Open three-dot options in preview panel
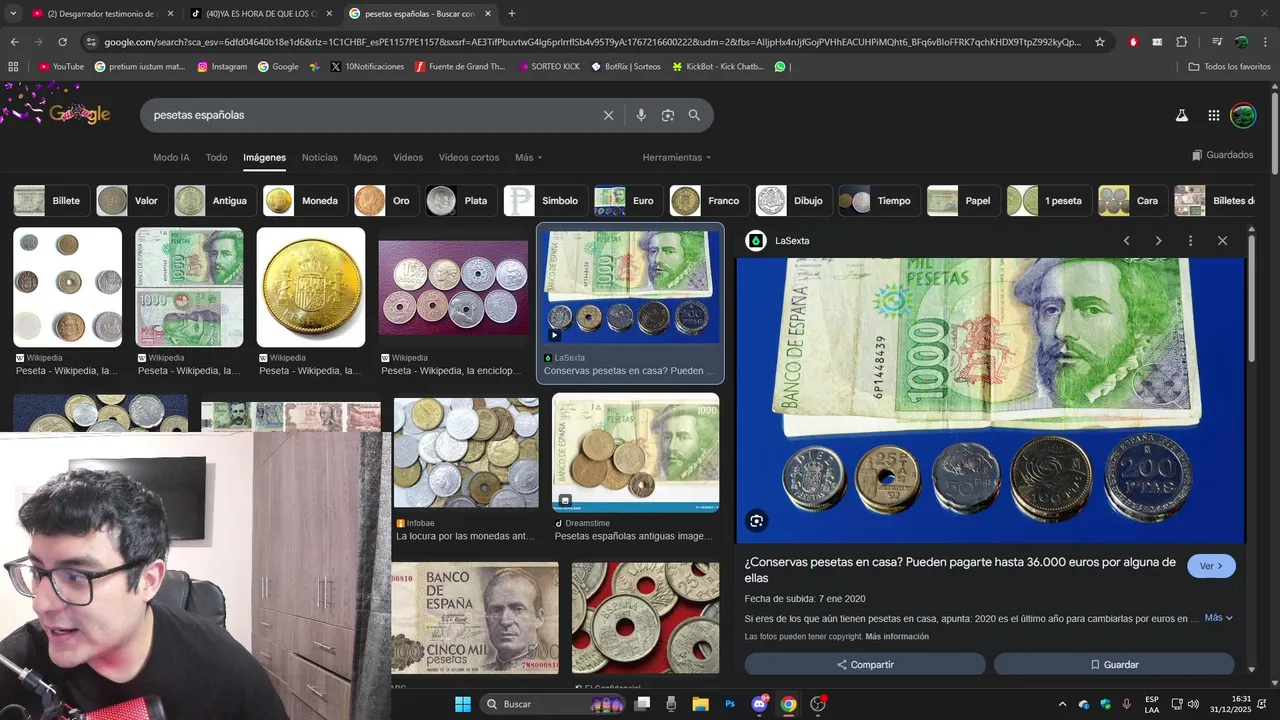This screenshot has width=1280, height=720. (x=1190, y=241)
